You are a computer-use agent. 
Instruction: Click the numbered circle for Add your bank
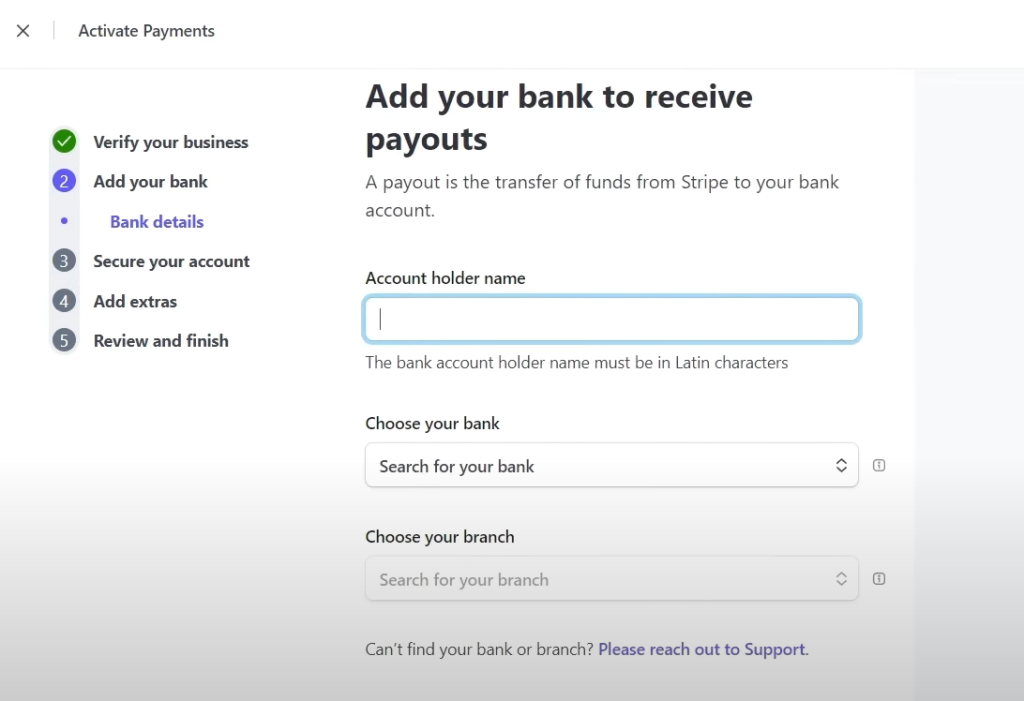click(63, 181)
